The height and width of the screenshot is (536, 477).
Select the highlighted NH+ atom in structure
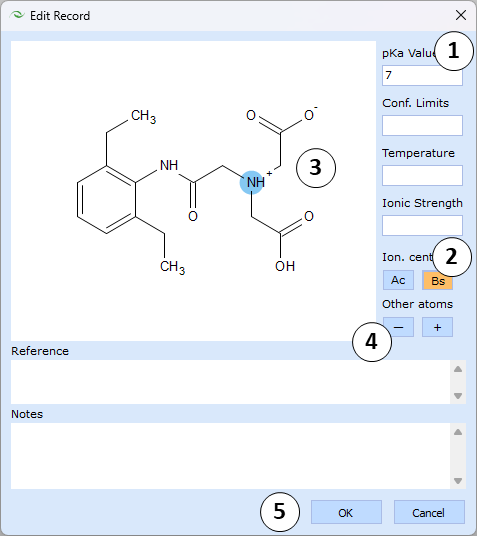point(252,182)
